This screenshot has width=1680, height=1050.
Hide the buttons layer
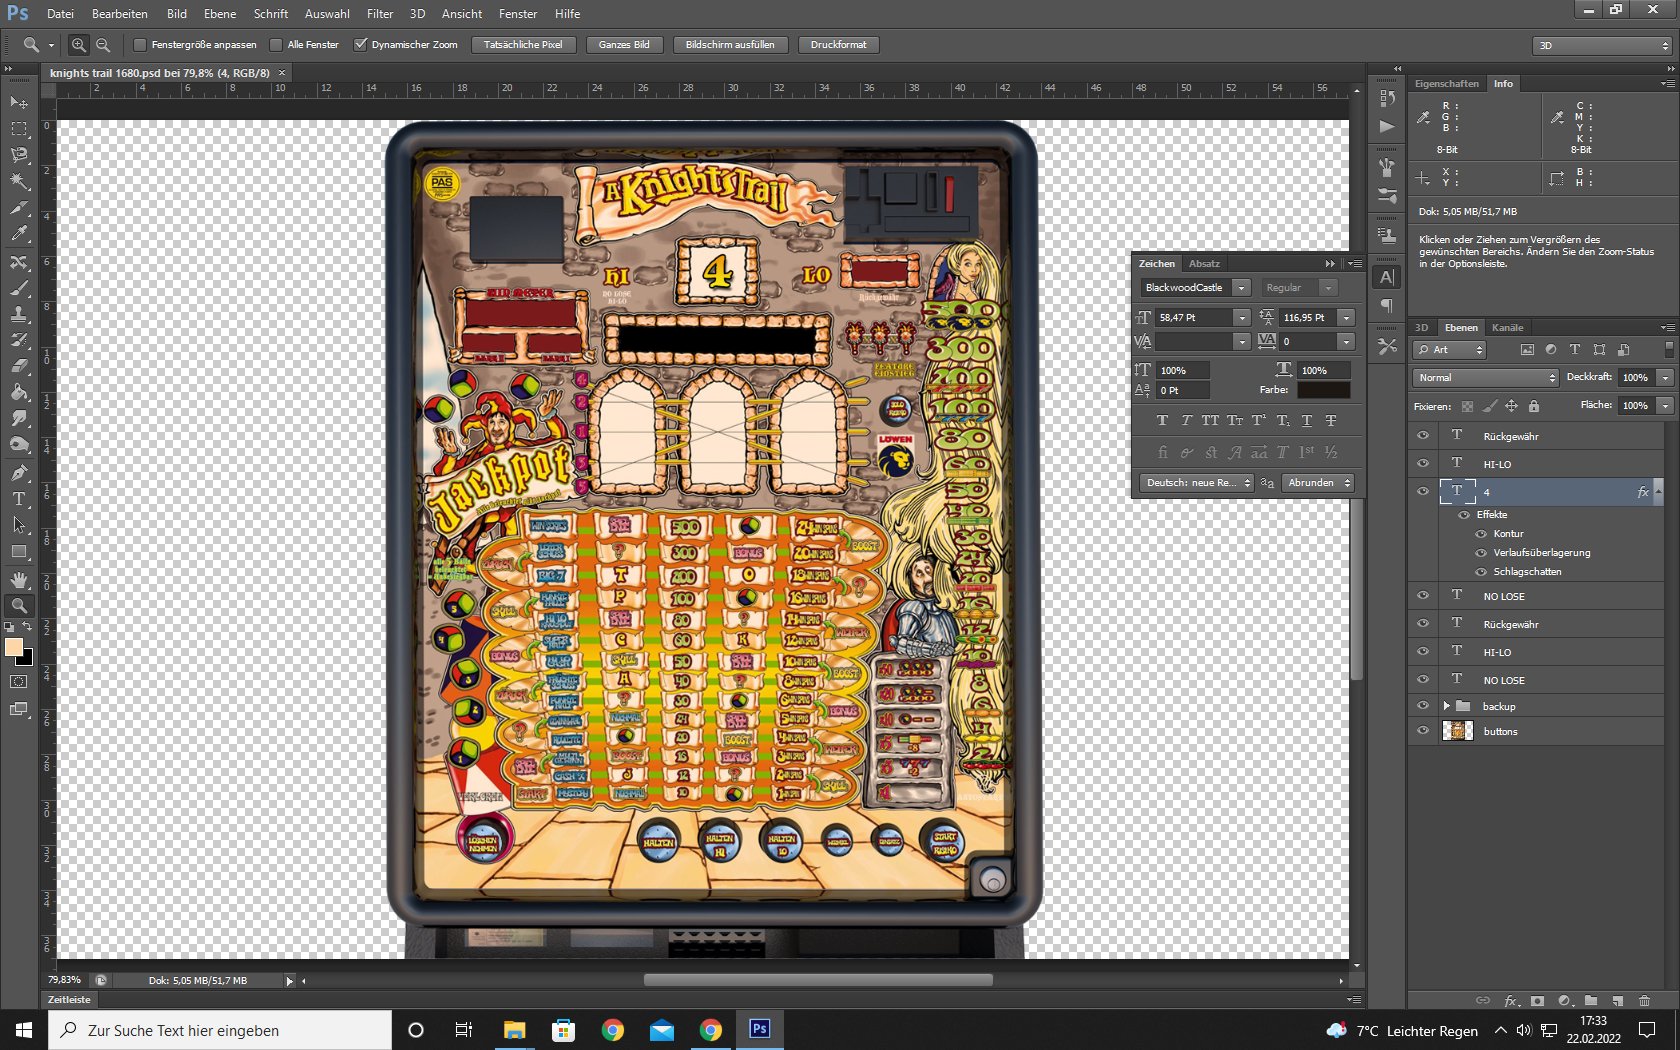(x=1423, y=731)
